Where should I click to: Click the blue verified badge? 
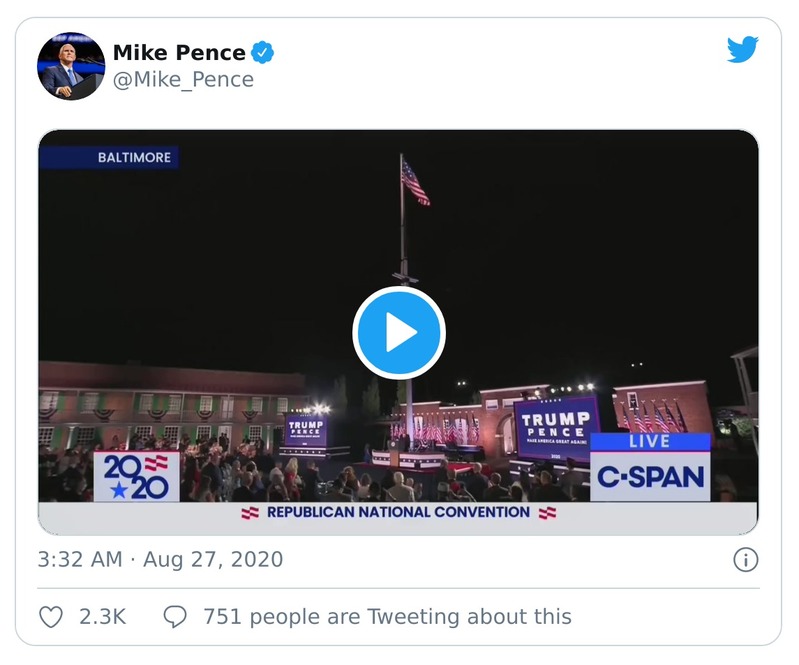pyautogui.click(x=263, y=52)
